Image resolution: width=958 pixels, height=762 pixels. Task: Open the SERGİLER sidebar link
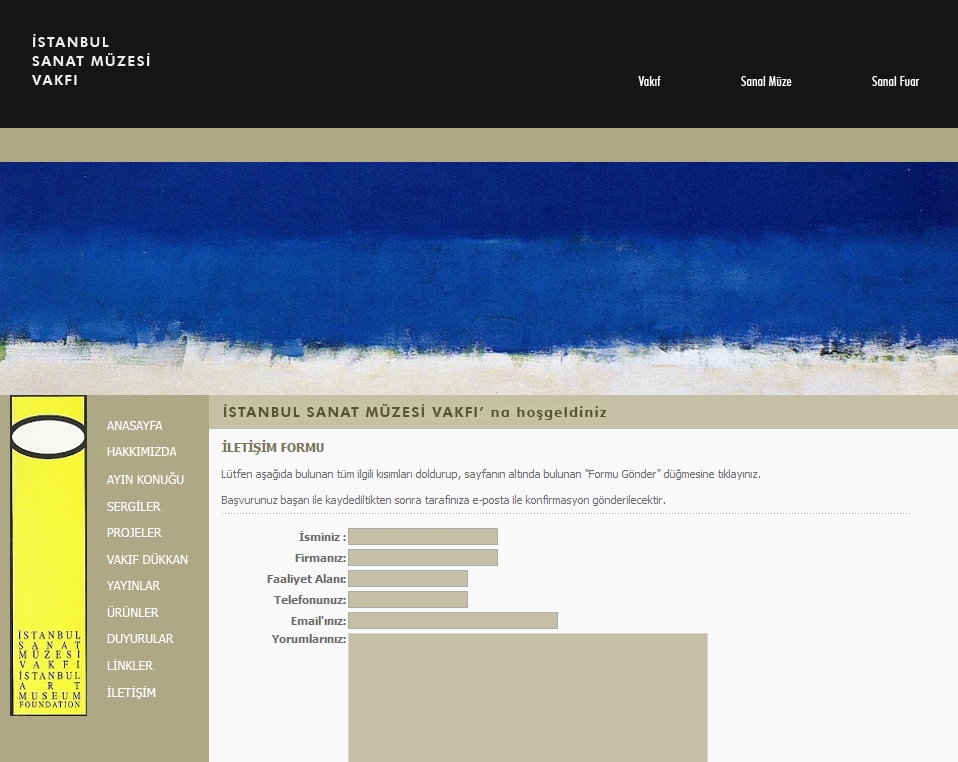tap(133, 507)
